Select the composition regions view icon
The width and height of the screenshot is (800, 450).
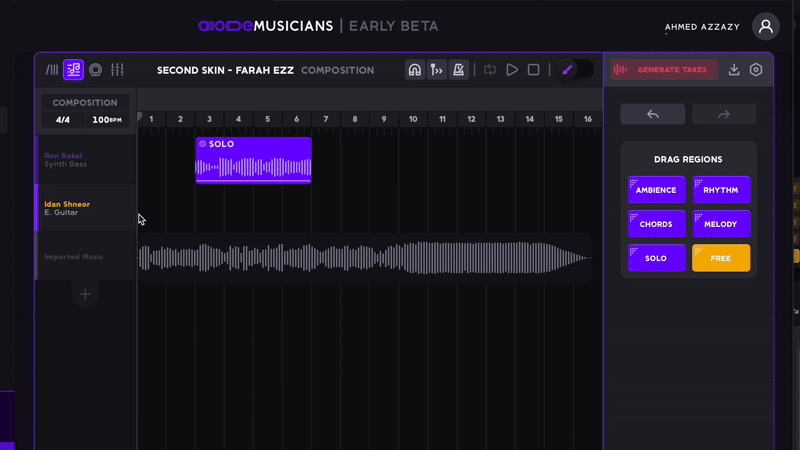(73, 70)
